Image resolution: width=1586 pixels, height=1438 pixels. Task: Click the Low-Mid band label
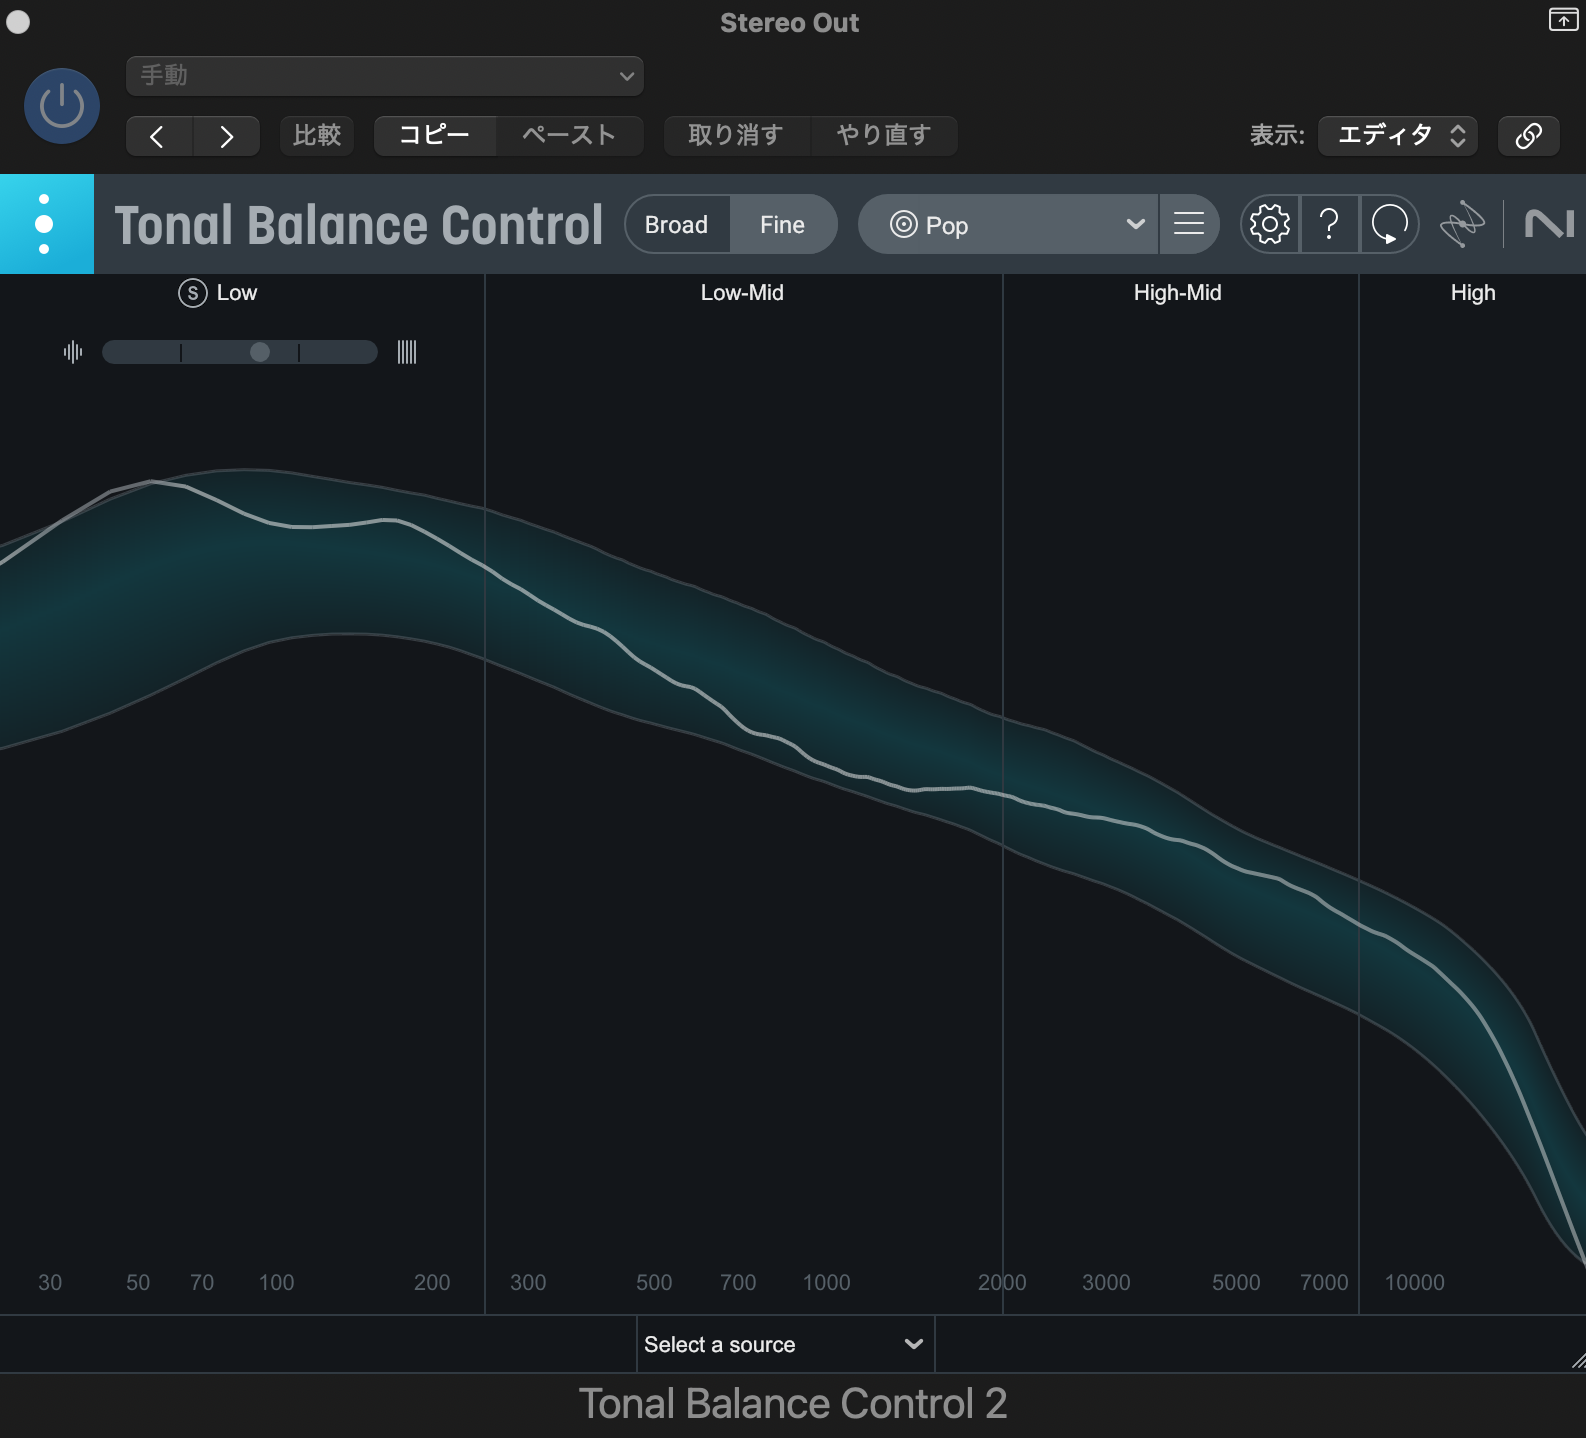(742, 293)
